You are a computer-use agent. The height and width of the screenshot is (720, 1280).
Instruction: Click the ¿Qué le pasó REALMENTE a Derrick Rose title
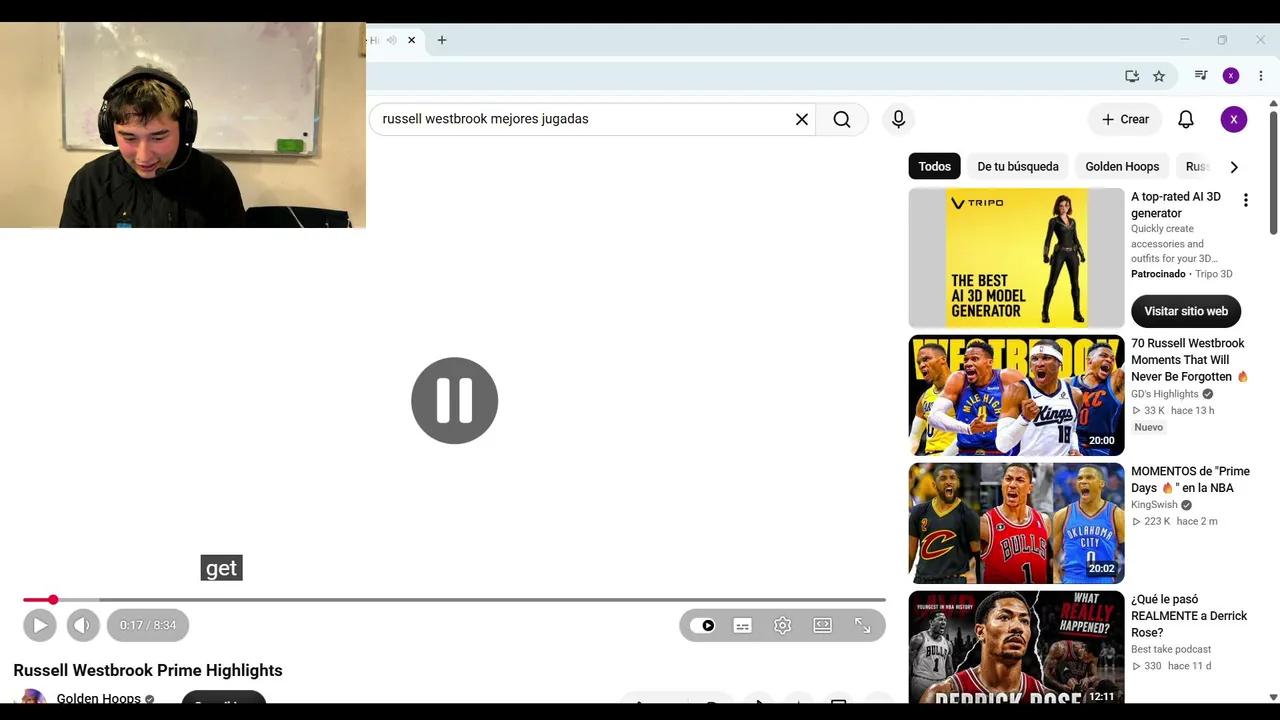(1189, 616)
